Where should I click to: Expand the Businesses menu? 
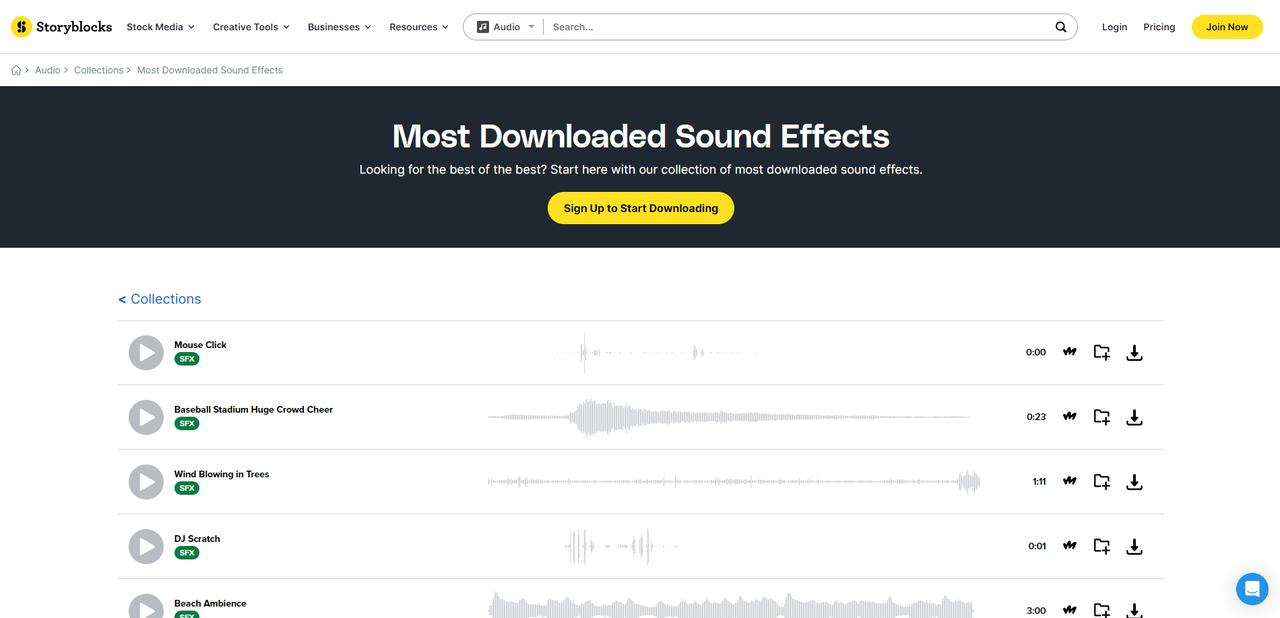tap(339, 27)
